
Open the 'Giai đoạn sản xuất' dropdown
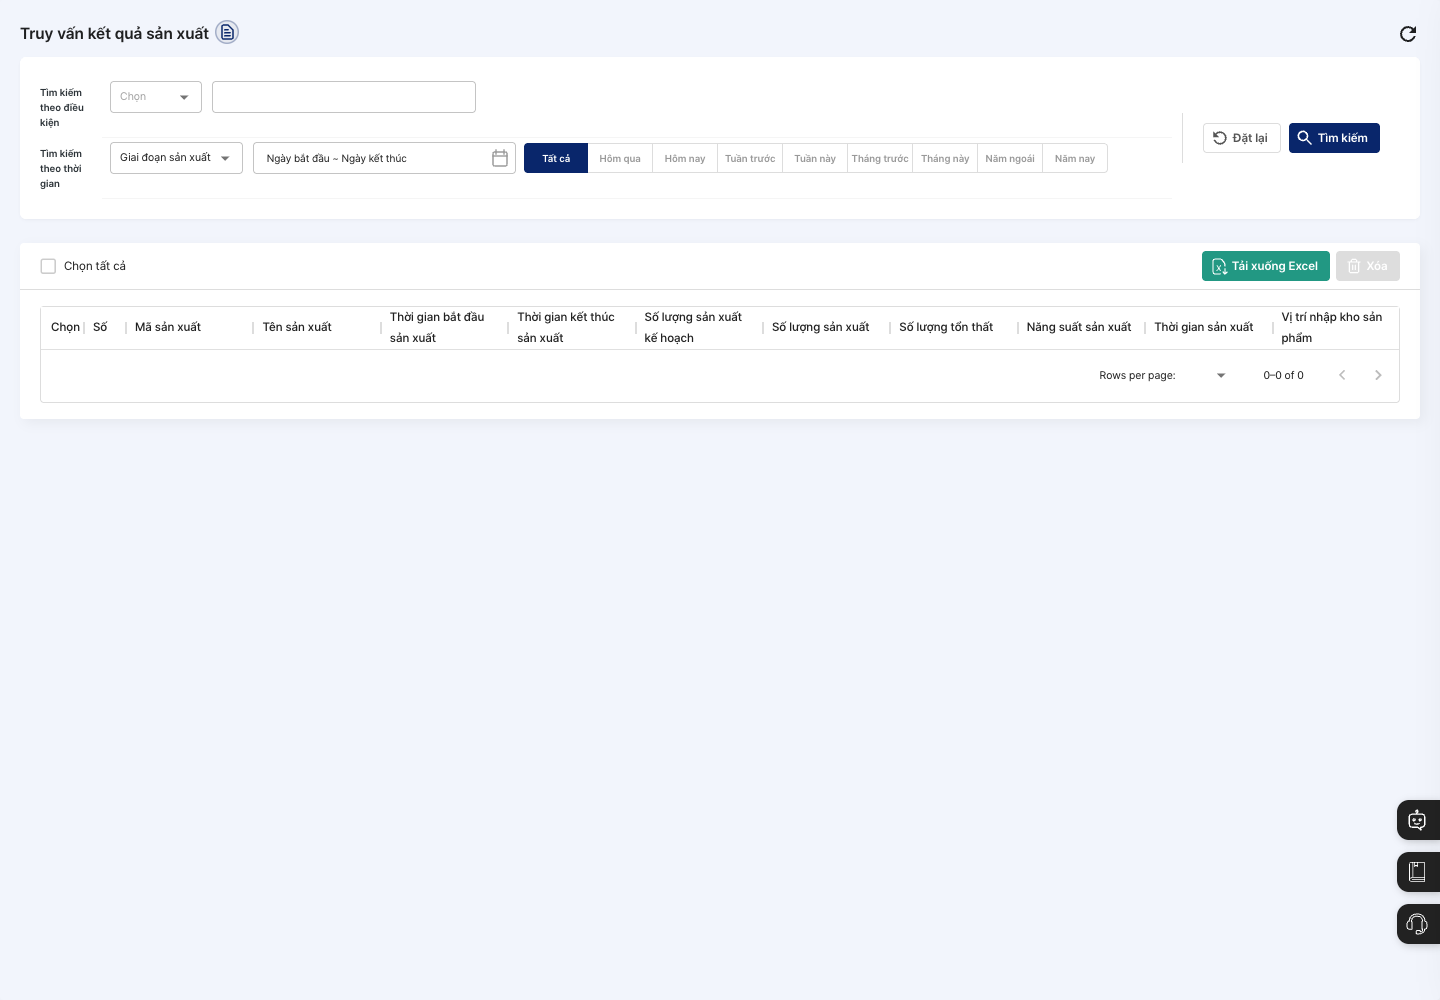(176, 158)
